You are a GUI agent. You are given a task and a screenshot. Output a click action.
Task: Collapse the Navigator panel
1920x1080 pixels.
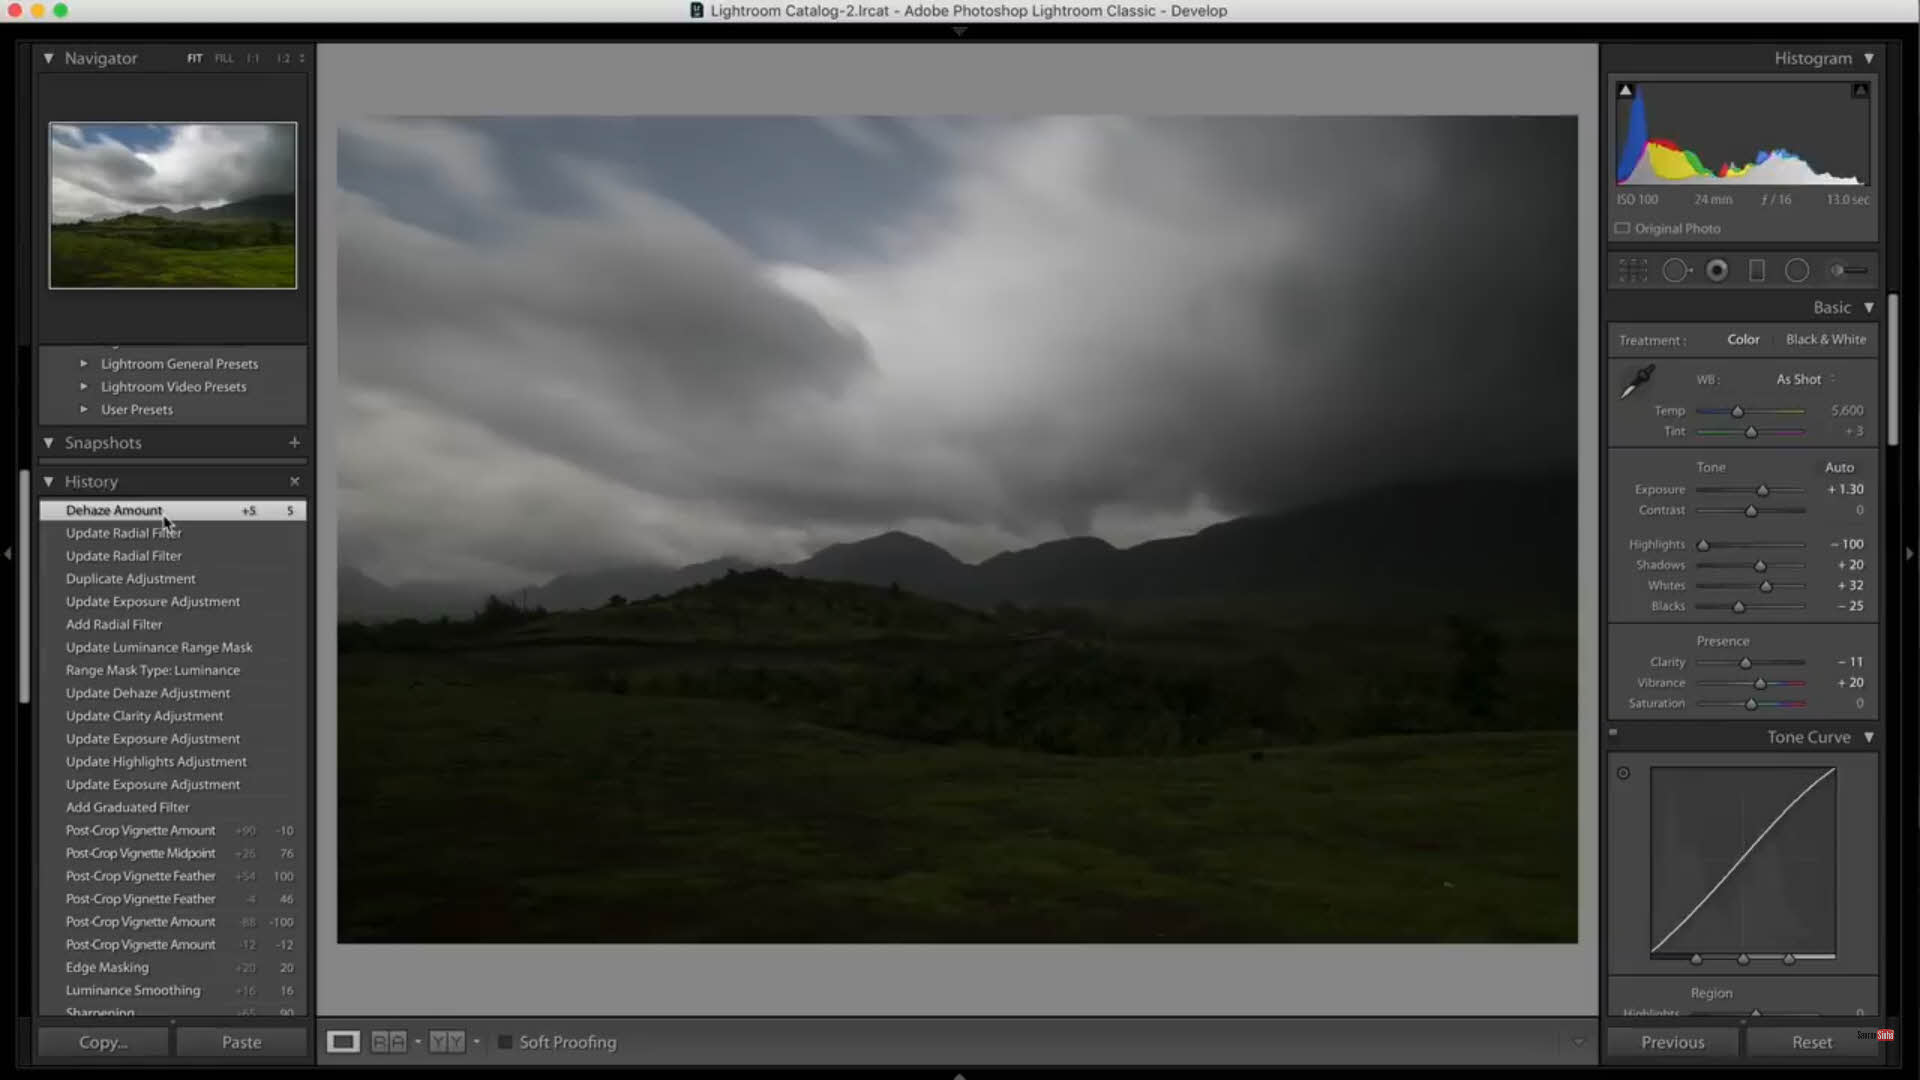pos(48,58)
